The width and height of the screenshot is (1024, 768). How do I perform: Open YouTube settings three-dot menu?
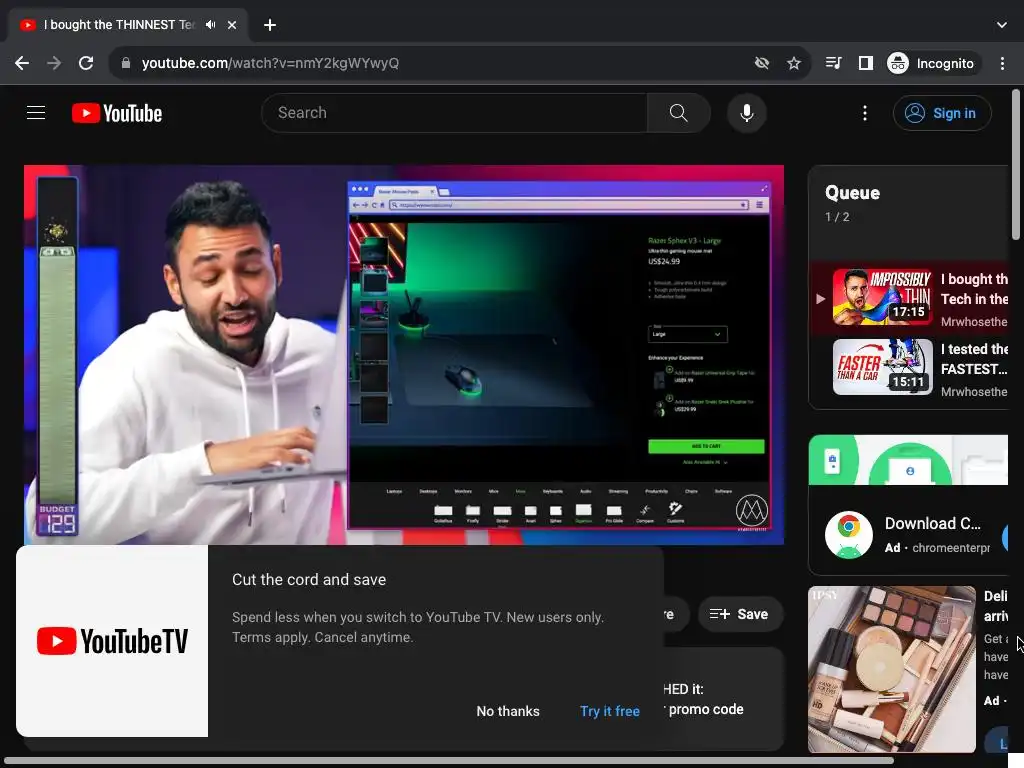pos(865,113)
